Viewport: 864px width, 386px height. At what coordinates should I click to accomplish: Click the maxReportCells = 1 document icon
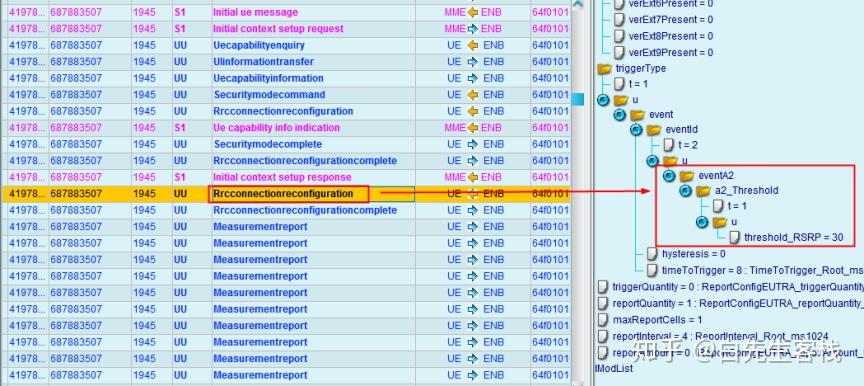[x=603, y=320]
